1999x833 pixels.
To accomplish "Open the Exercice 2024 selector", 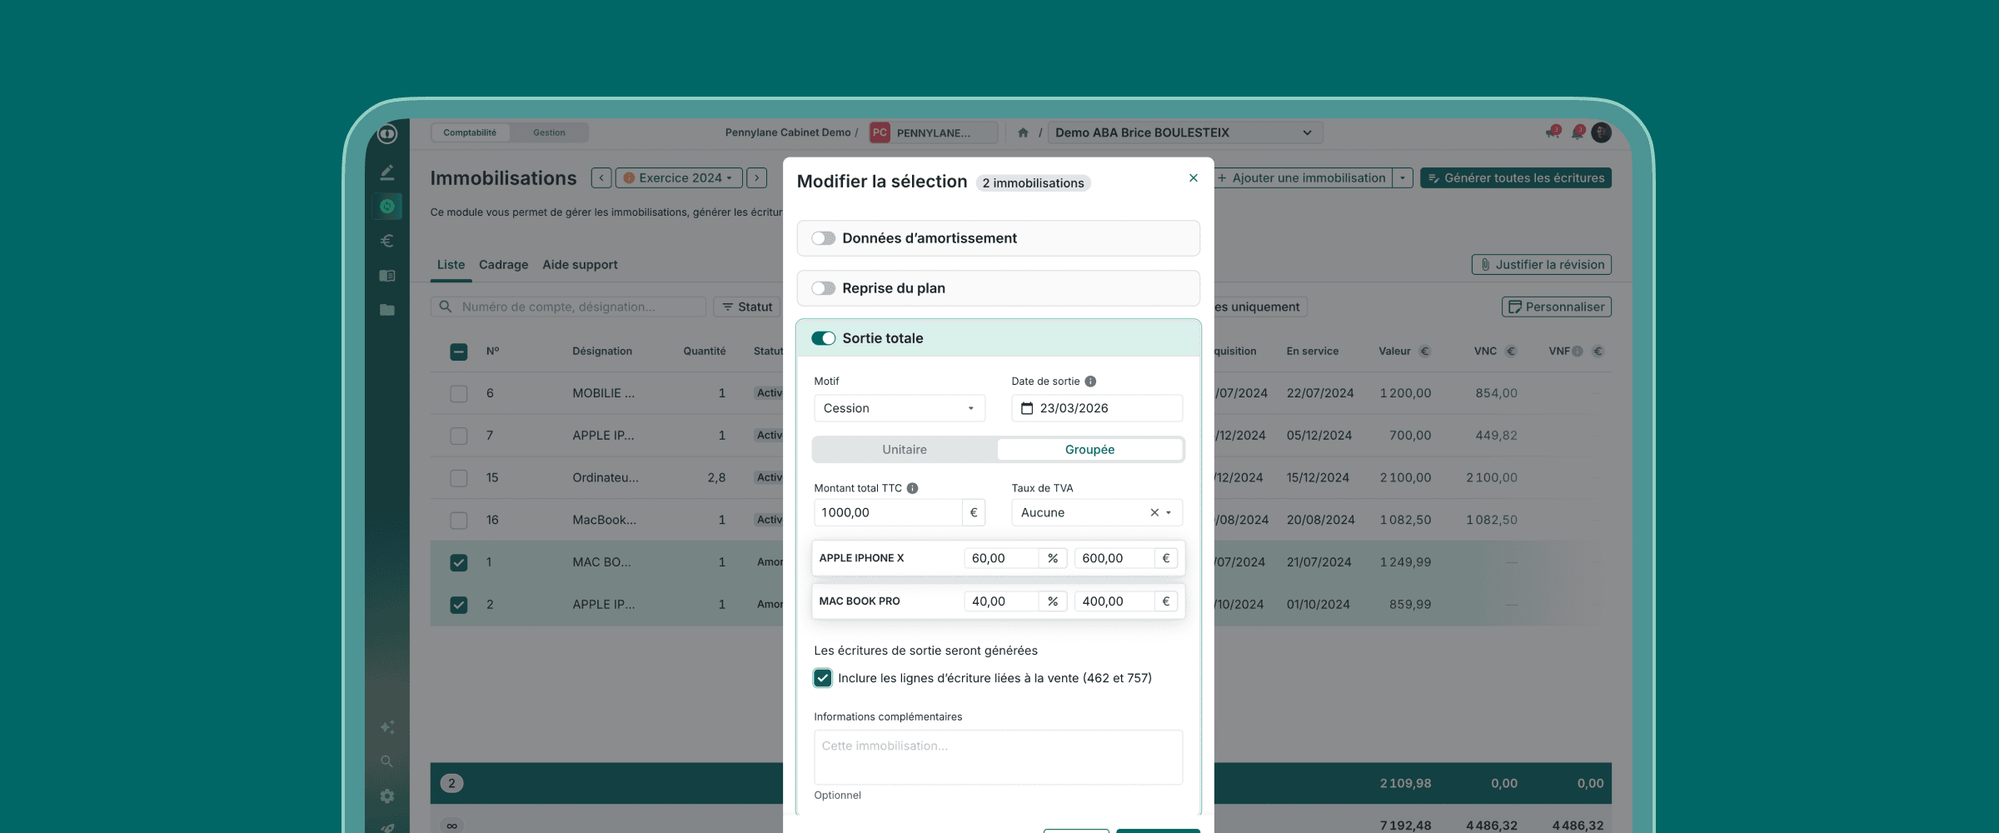I will 678,178.
